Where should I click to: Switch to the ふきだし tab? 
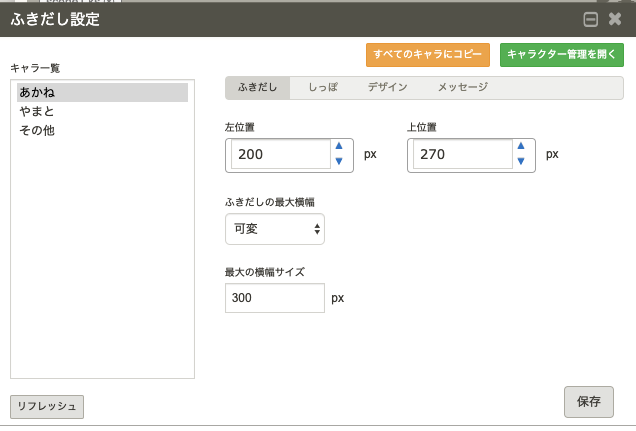pos(258,88)
